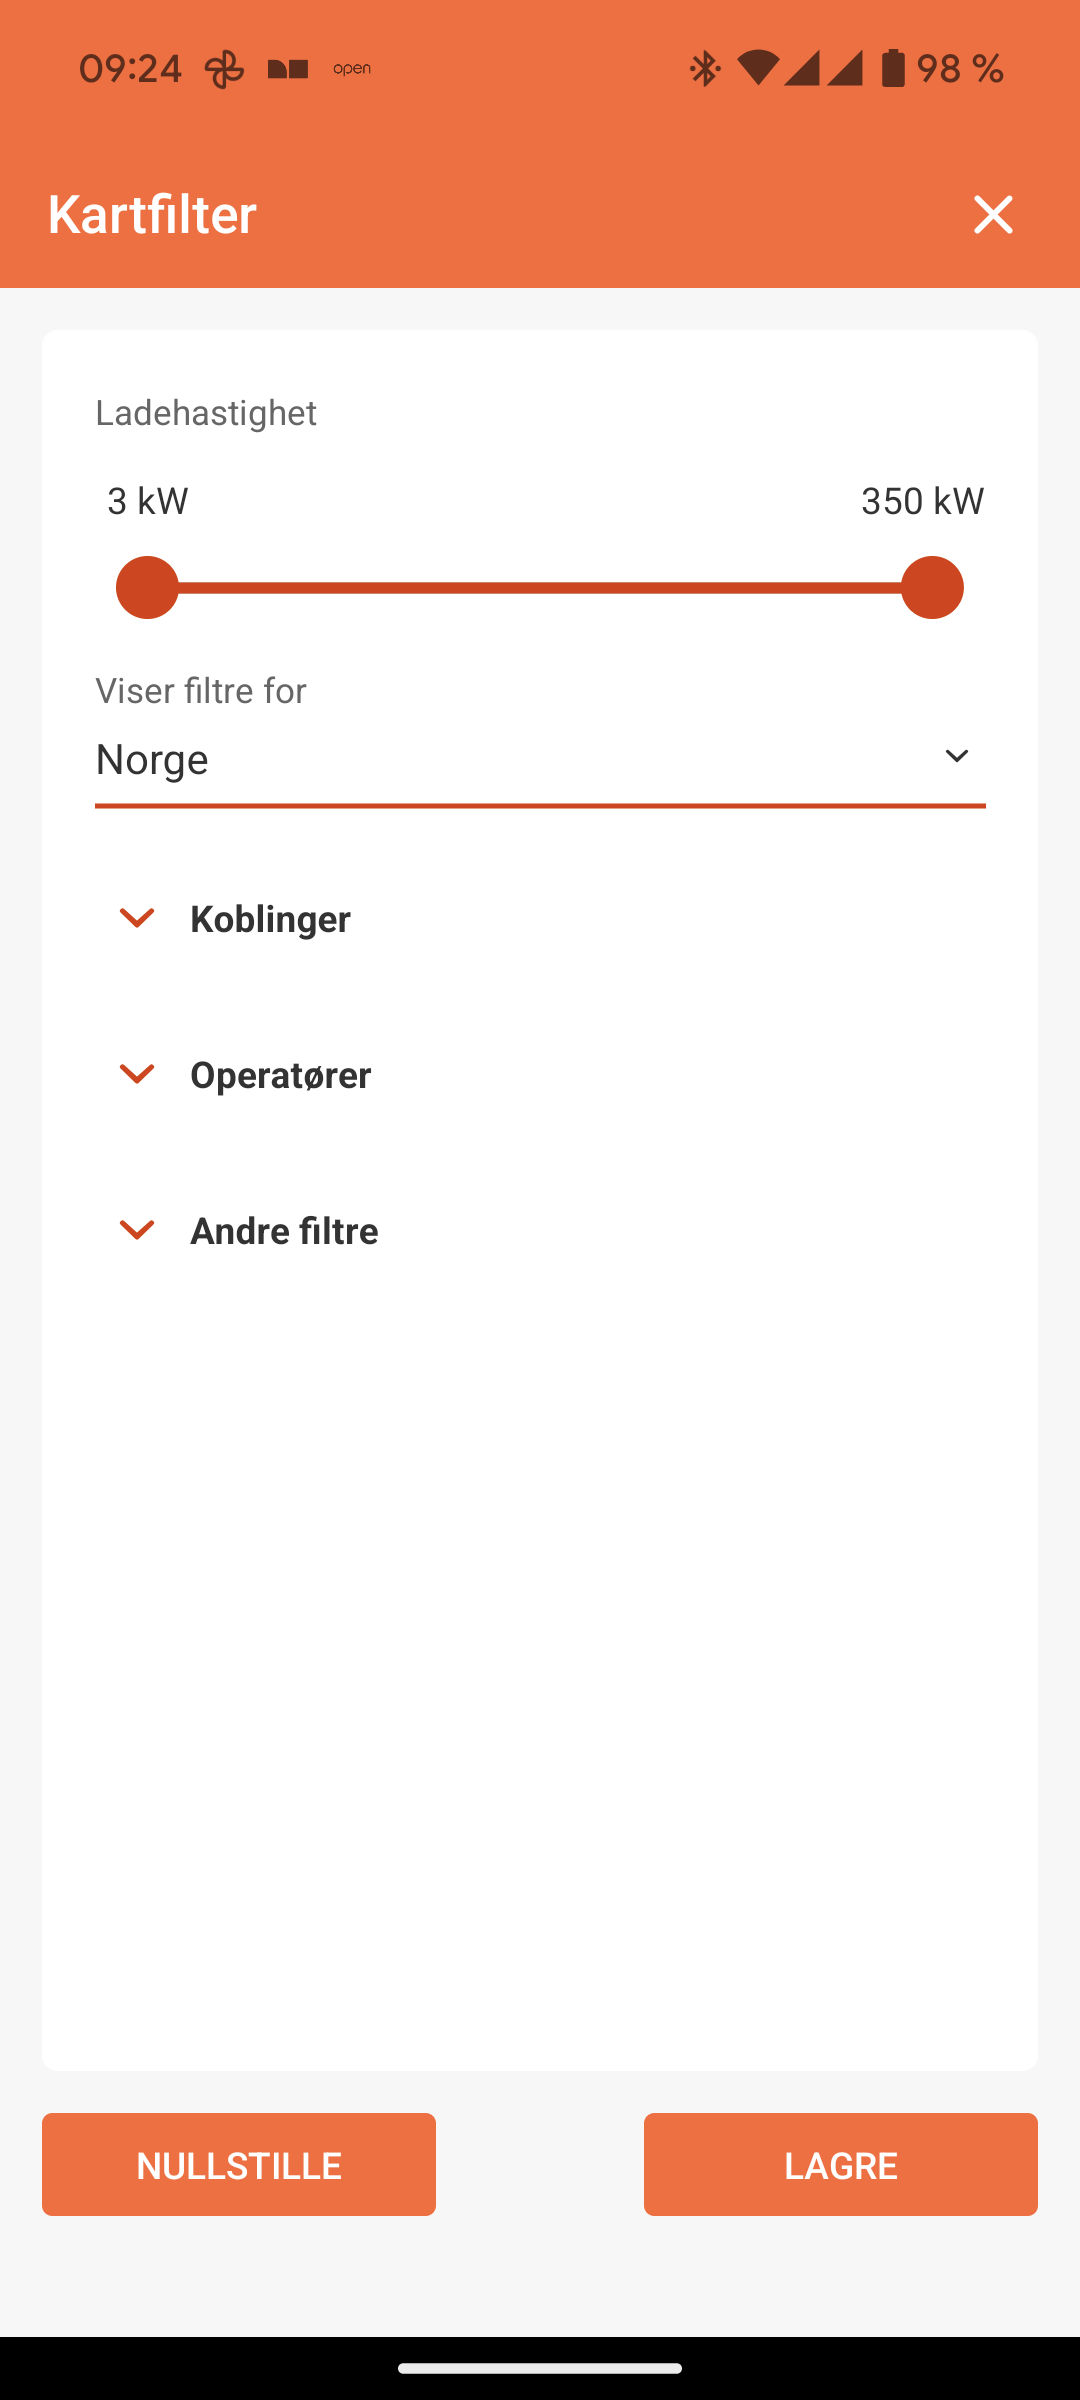Tap the home gesture bar
Screen dimensions: 1080x2400
click(540, 2368)
